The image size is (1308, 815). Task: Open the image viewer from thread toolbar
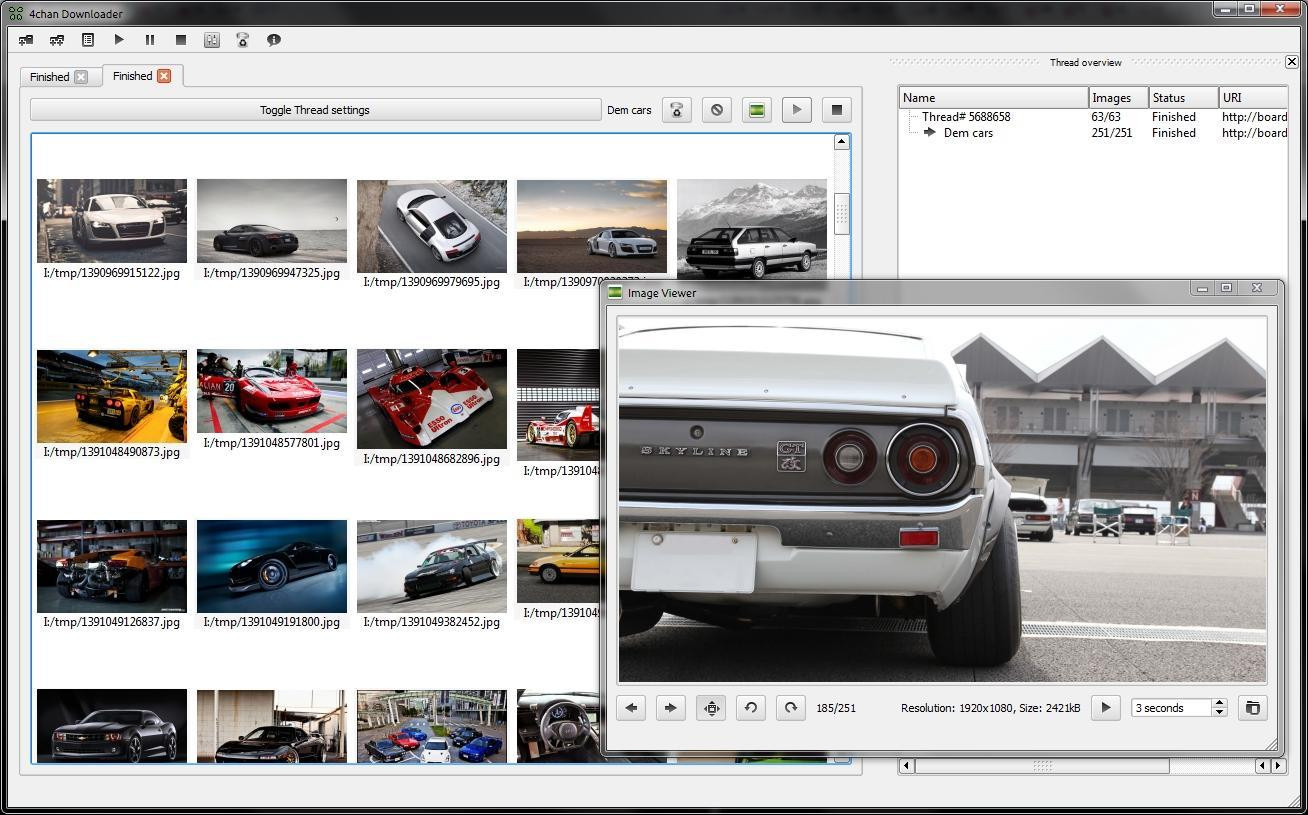(757, 110)
